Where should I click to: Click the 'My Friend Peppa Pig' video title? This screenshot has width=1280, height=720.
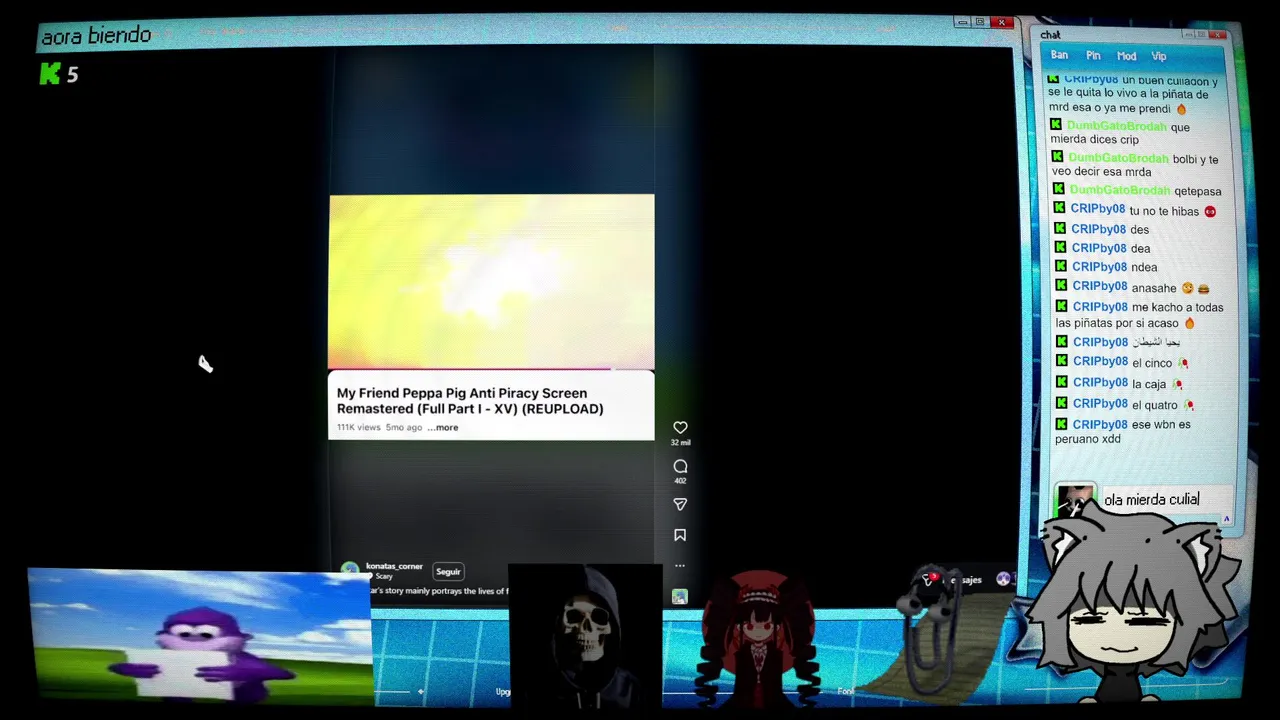point(470,401)
